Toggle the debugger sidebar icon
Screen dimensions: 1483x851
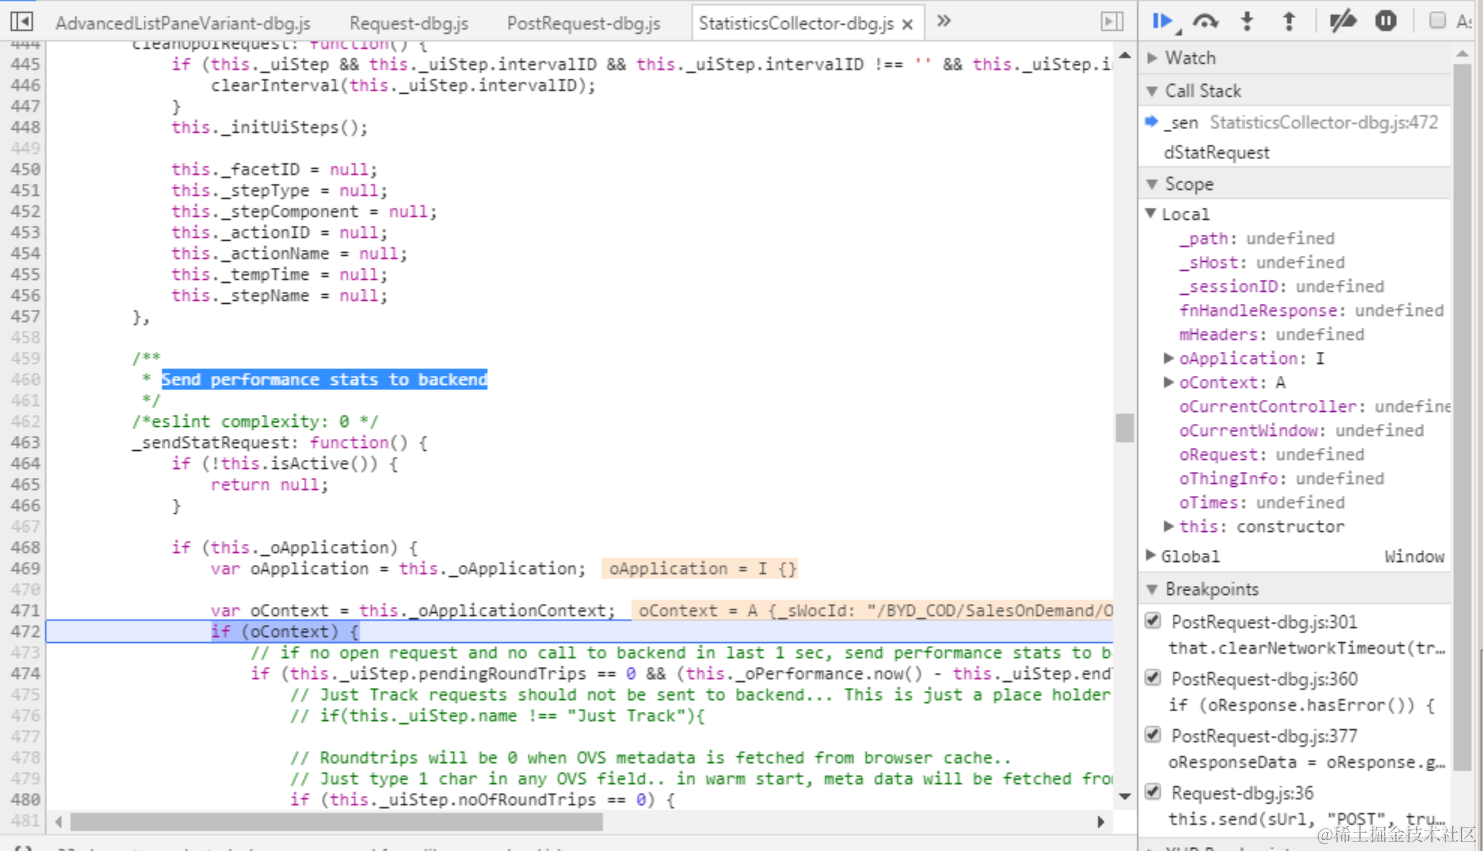point(1111,21)
